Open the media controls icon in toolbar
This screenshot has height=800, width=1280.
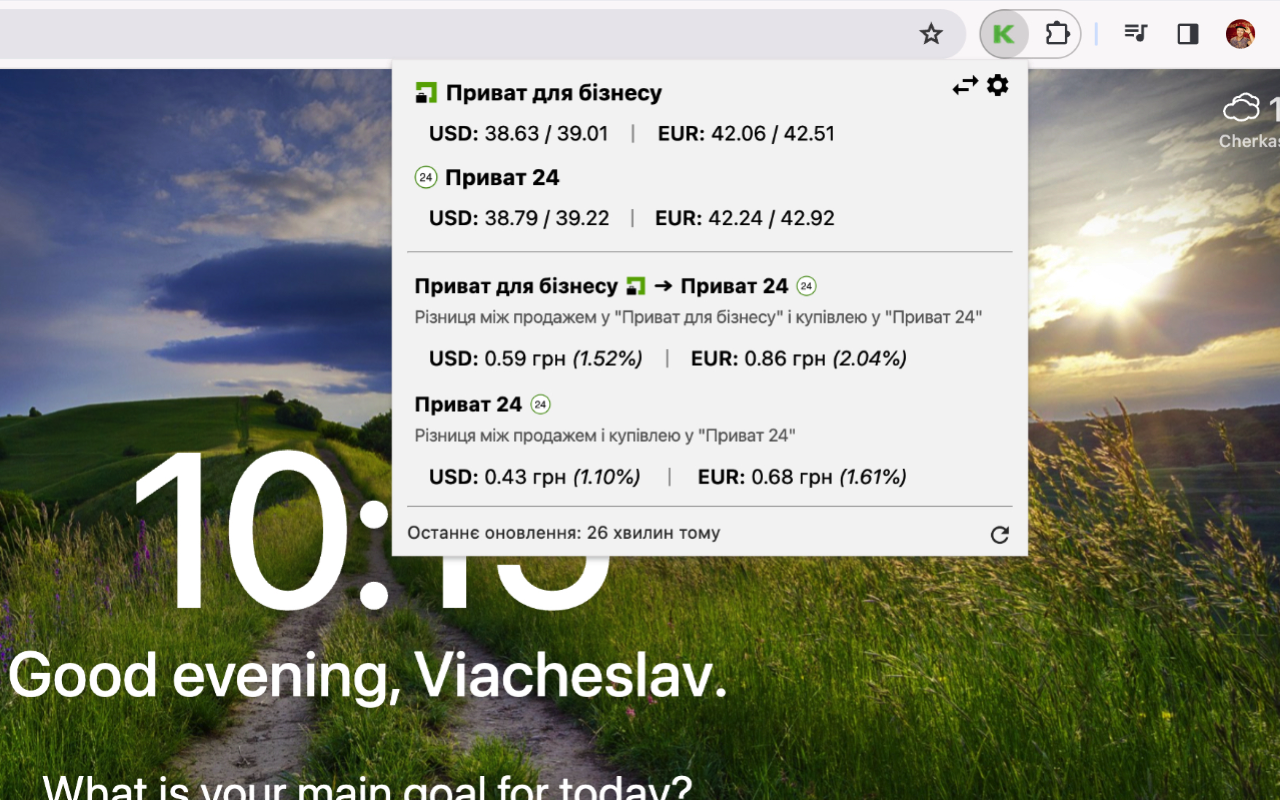tap(1135, 33)
